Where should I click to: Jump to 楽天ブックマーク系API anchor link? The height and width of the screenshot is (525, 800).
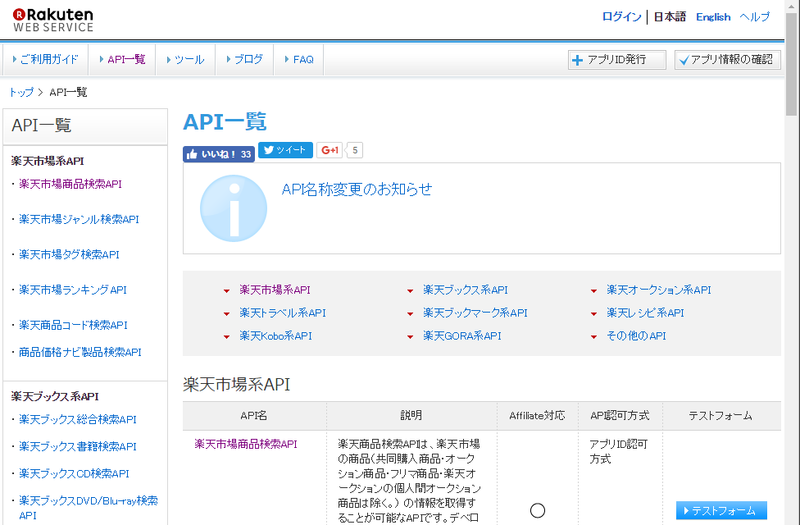[x=474, y=313]
